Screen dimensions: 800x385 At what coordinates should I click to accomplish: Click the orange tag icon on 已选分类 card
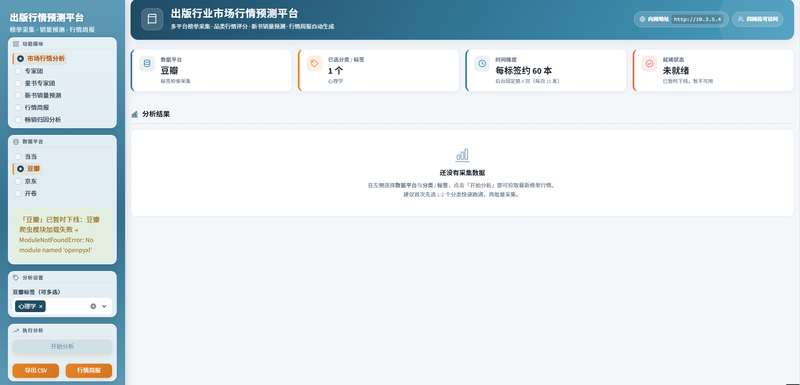click(x=315, y=64)
